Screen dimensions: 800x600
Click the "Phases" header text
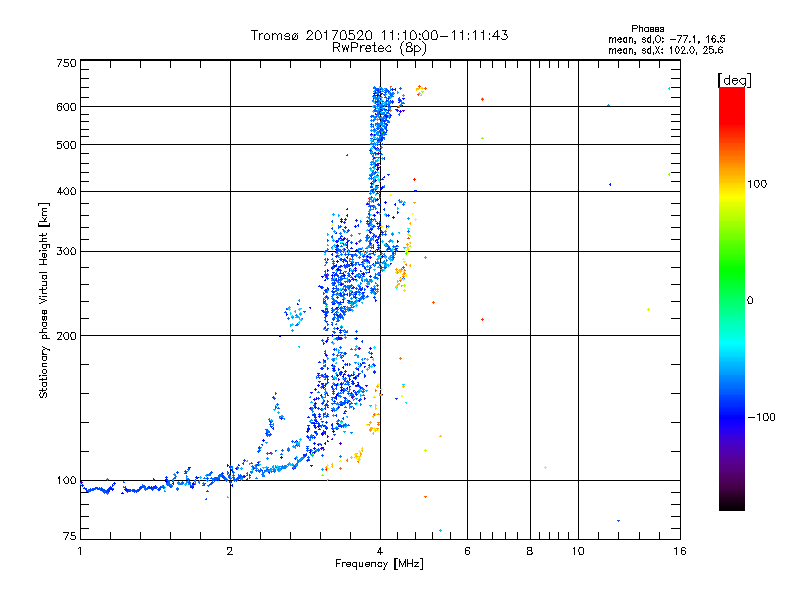point(647,29)
